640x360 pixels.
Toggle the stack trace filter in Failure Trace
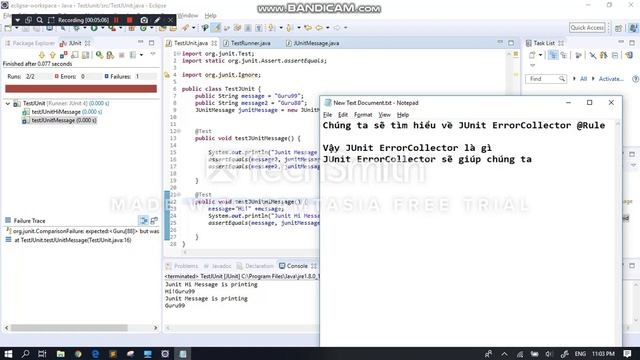[143, 221]
